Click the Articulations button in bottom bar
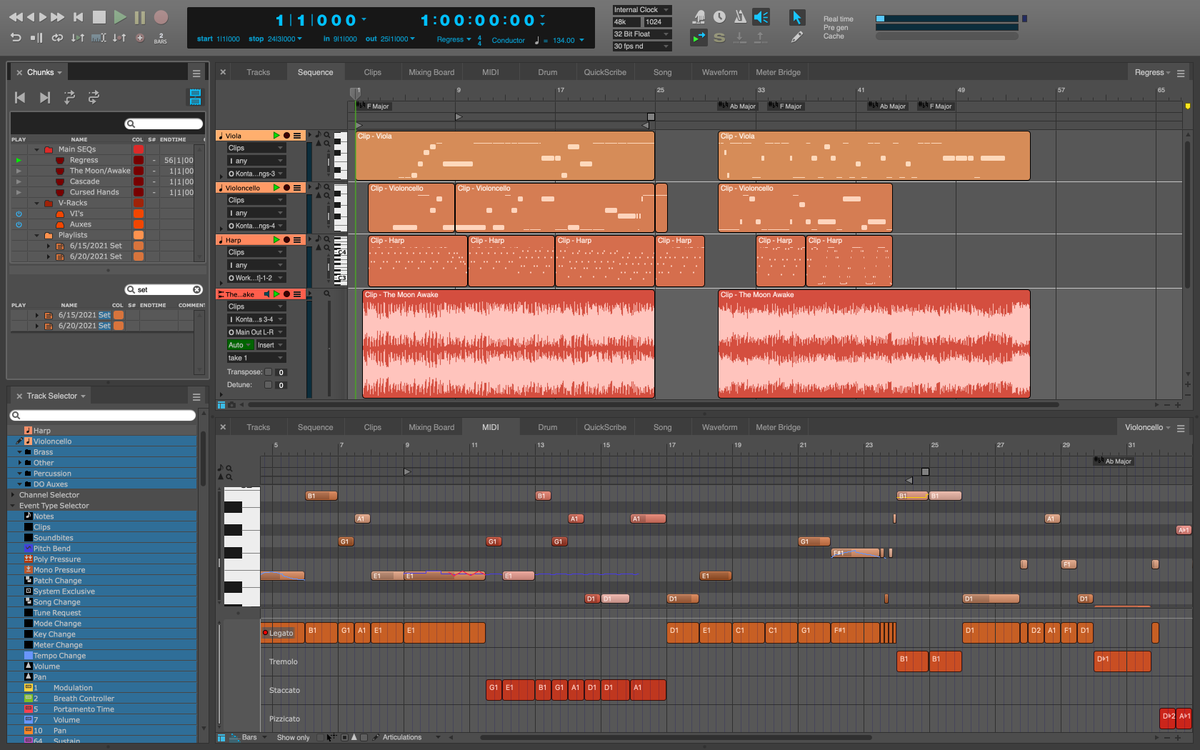The height and width of the screenshot is (750, 1200). coord(402,737)
